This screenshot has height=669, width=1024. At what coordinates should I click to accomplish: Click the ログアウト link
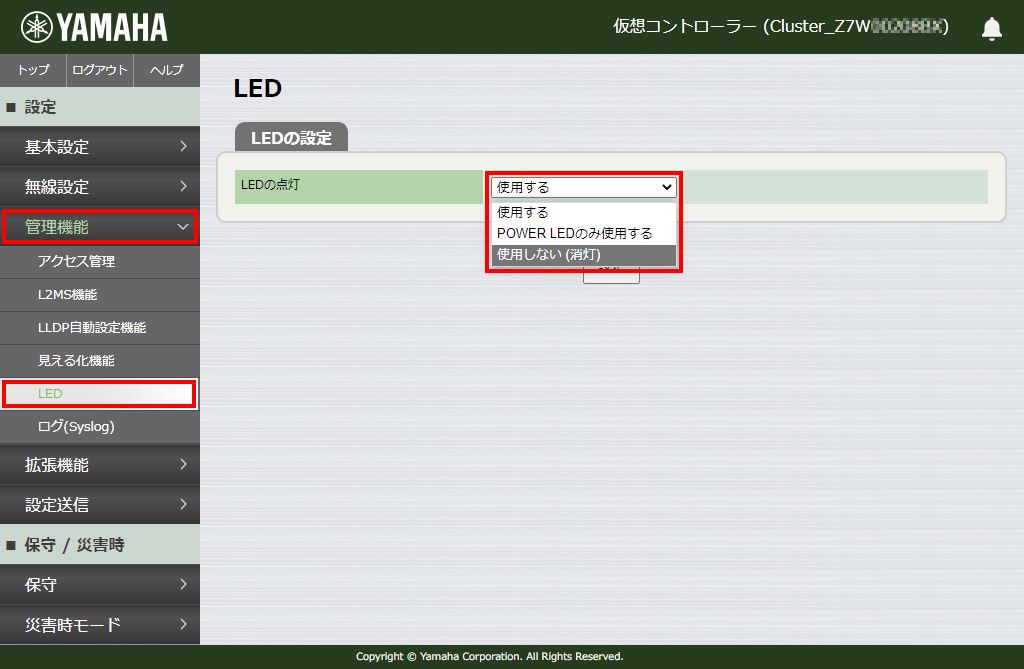click(100, 70)
